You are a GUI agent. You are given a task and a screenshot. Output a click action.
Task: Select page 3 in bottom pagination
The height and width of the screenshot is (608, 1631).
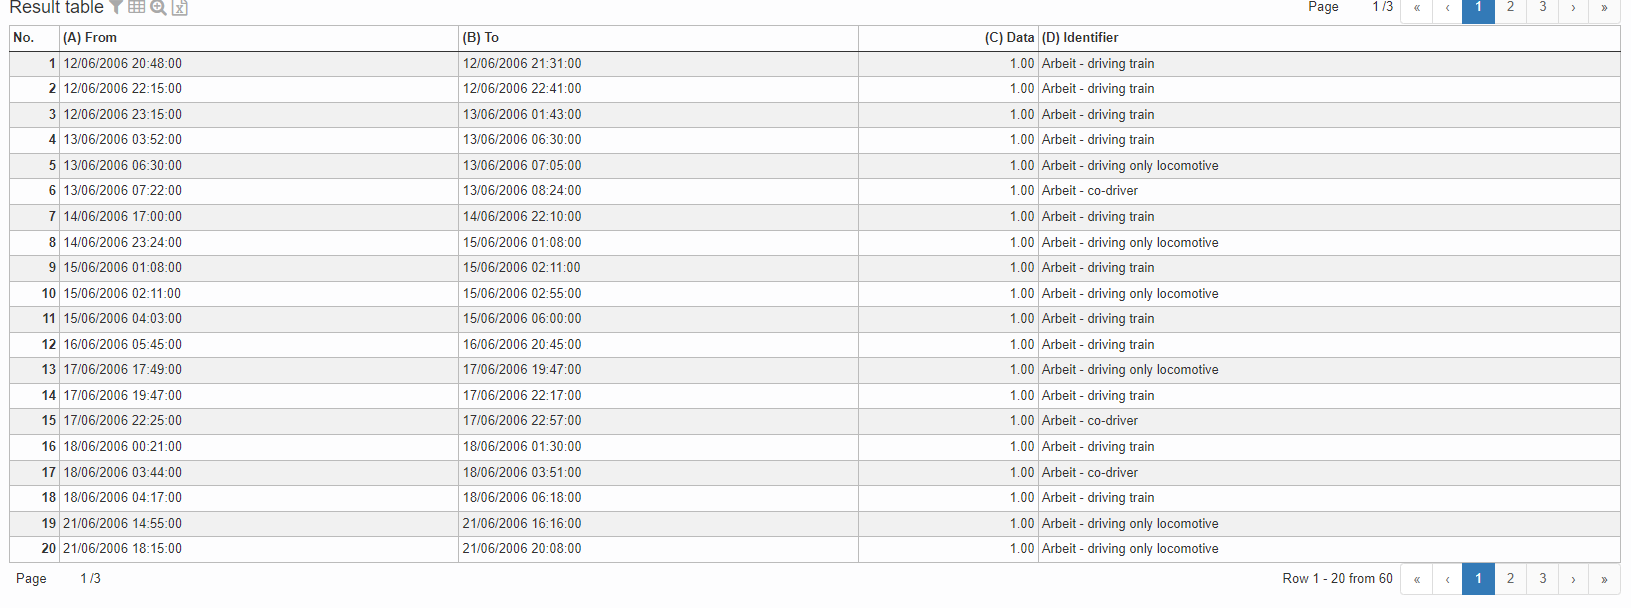pyautogui.click(x=1542, y=579)
